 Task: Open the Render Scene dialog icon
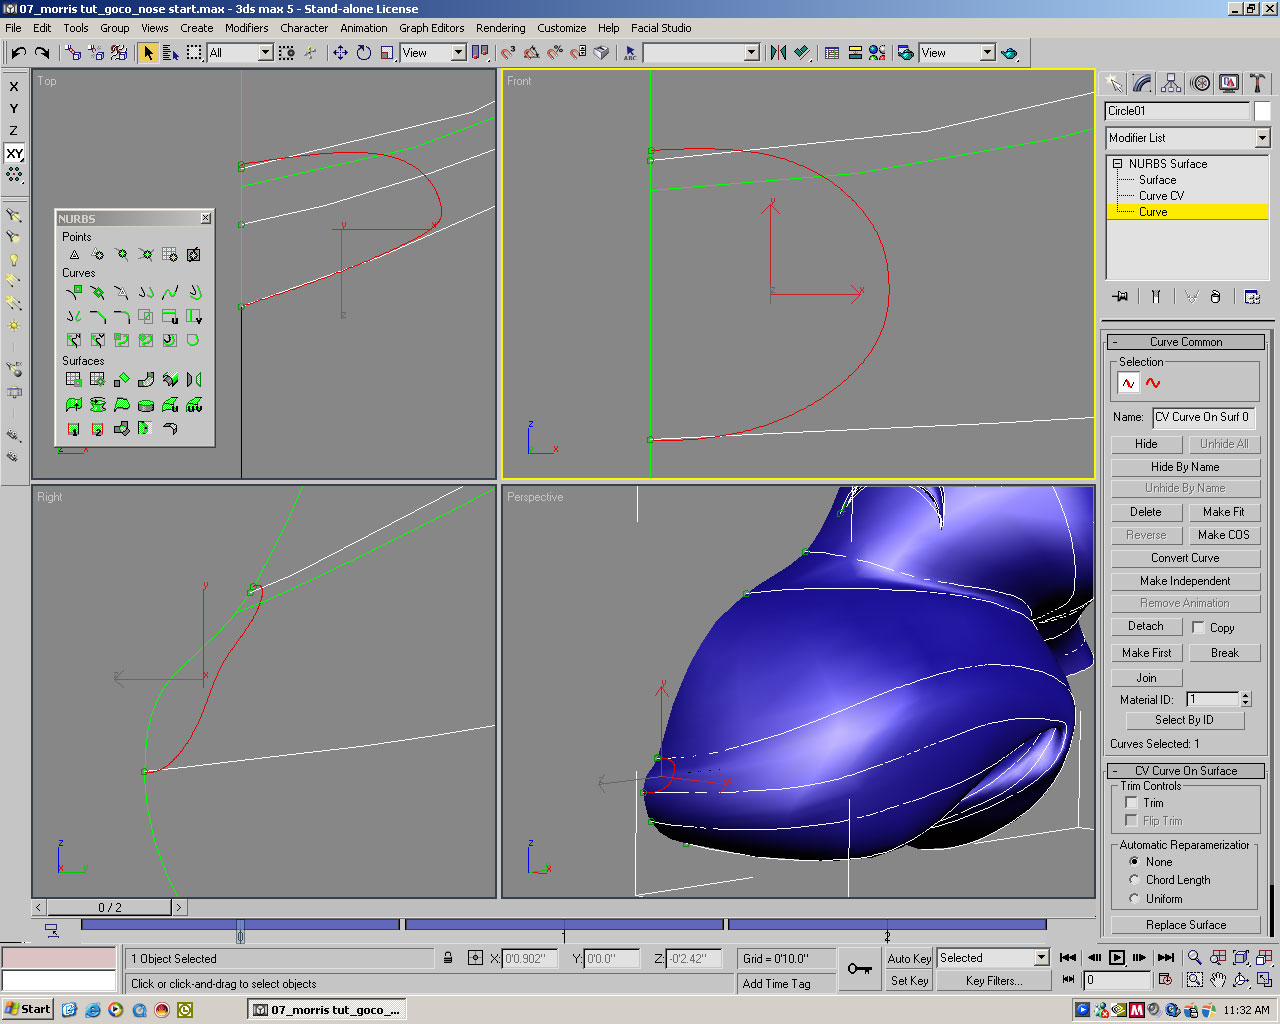905,53
